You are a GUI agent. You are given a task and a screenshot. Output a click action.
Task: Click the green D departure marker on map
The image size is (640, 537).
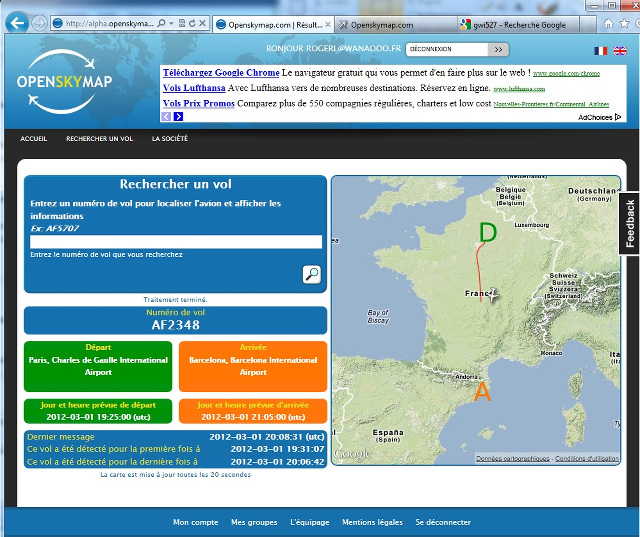click(487, 233)
